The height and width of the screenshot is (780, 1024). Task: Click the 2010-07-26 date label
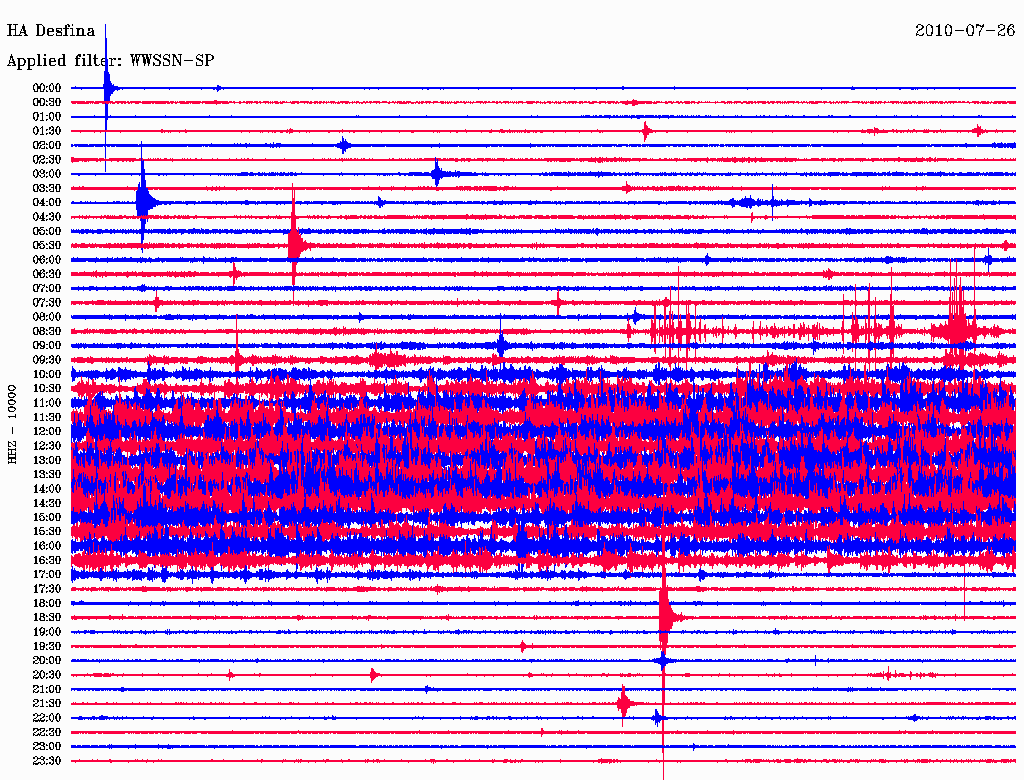point(965,31)
